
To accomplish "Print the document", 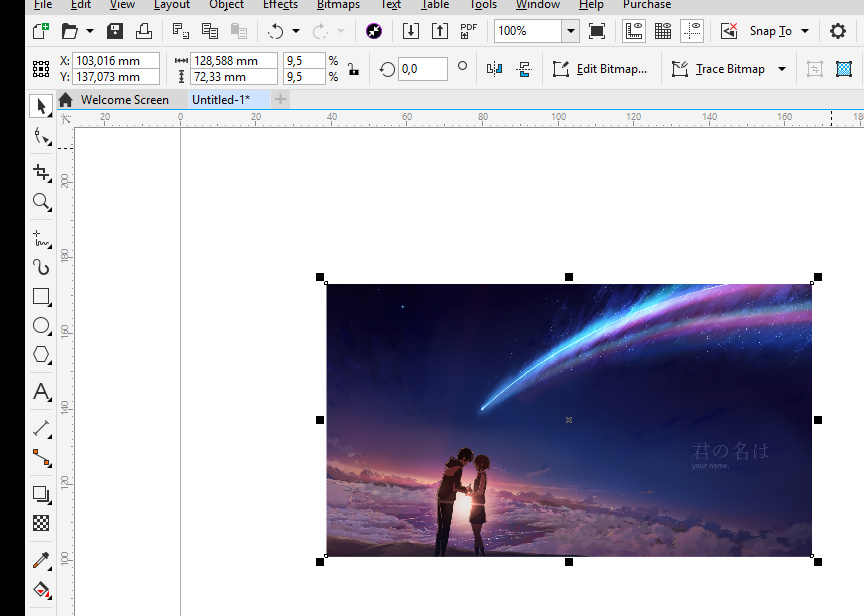I will coord(144,31).
